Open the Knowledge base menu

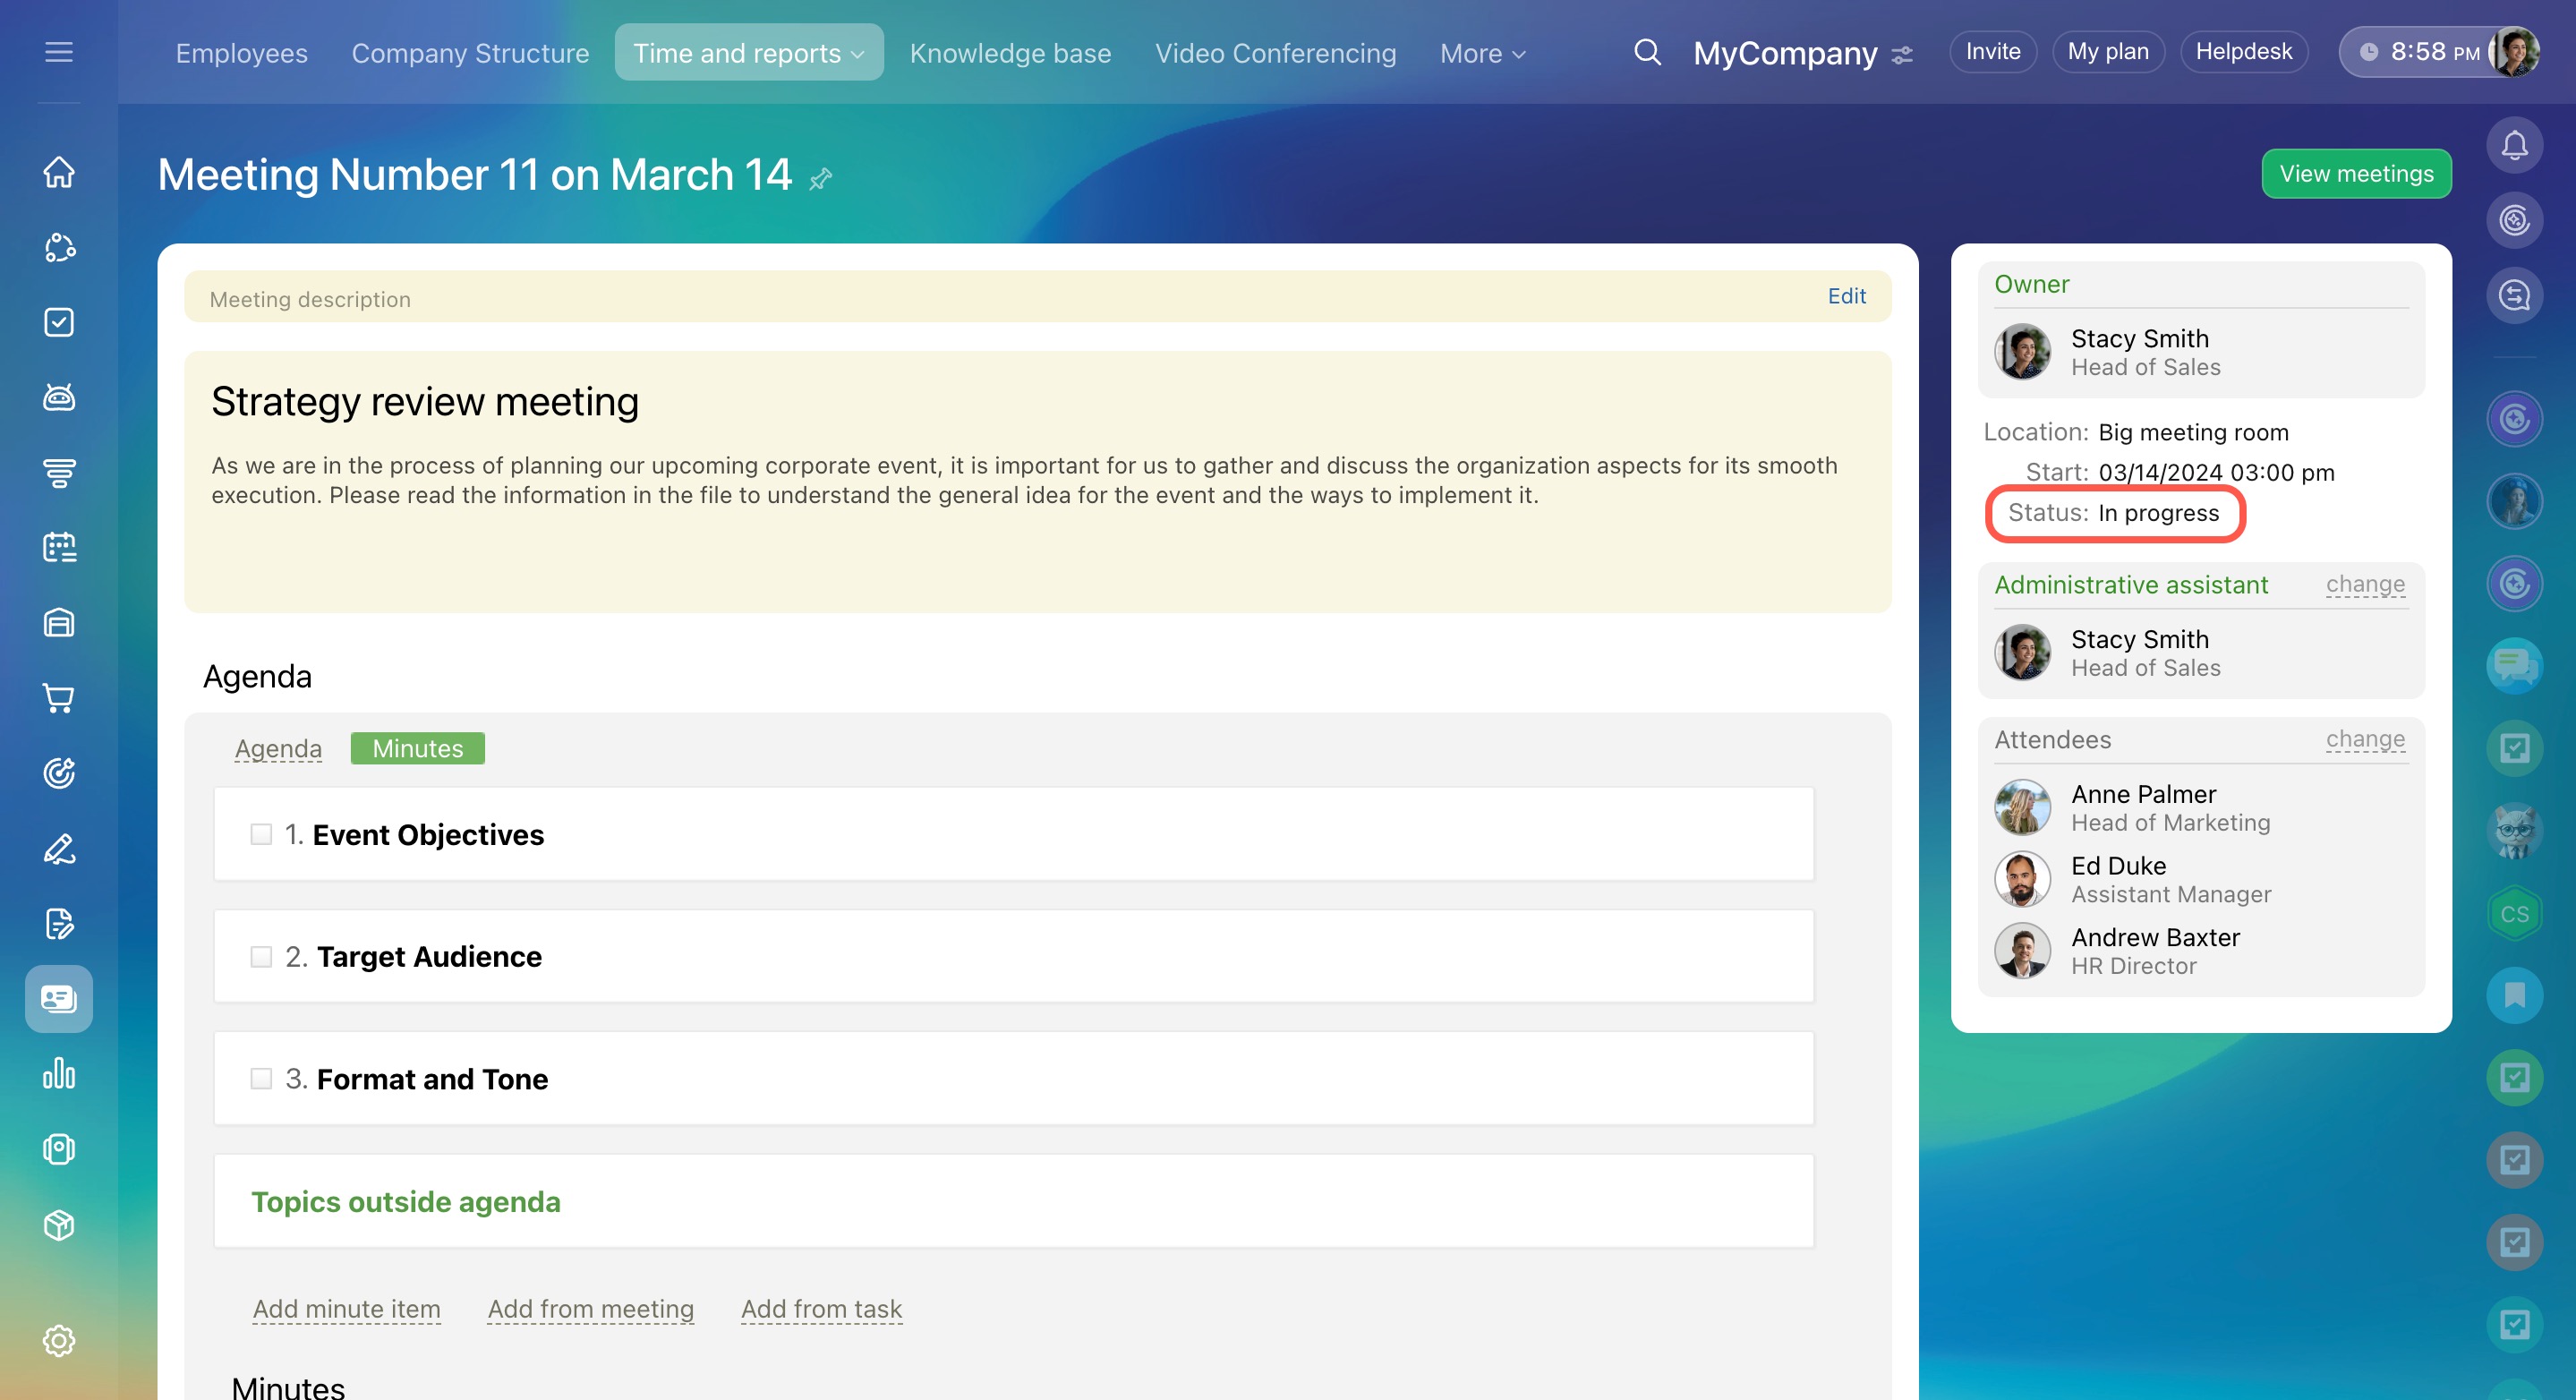point(1010,53)
